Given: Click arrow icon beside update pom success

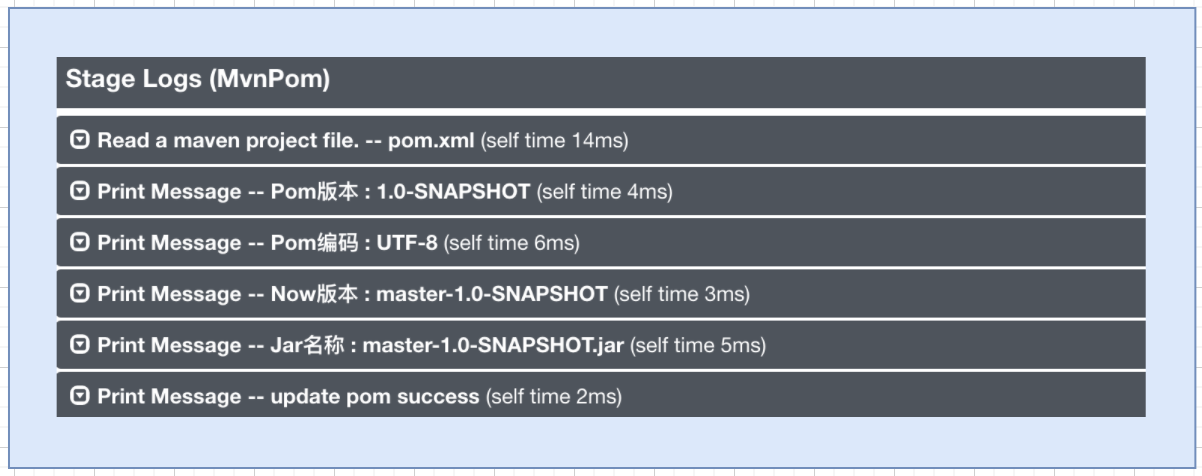Looking at the screenshot, I should [80, 397].
